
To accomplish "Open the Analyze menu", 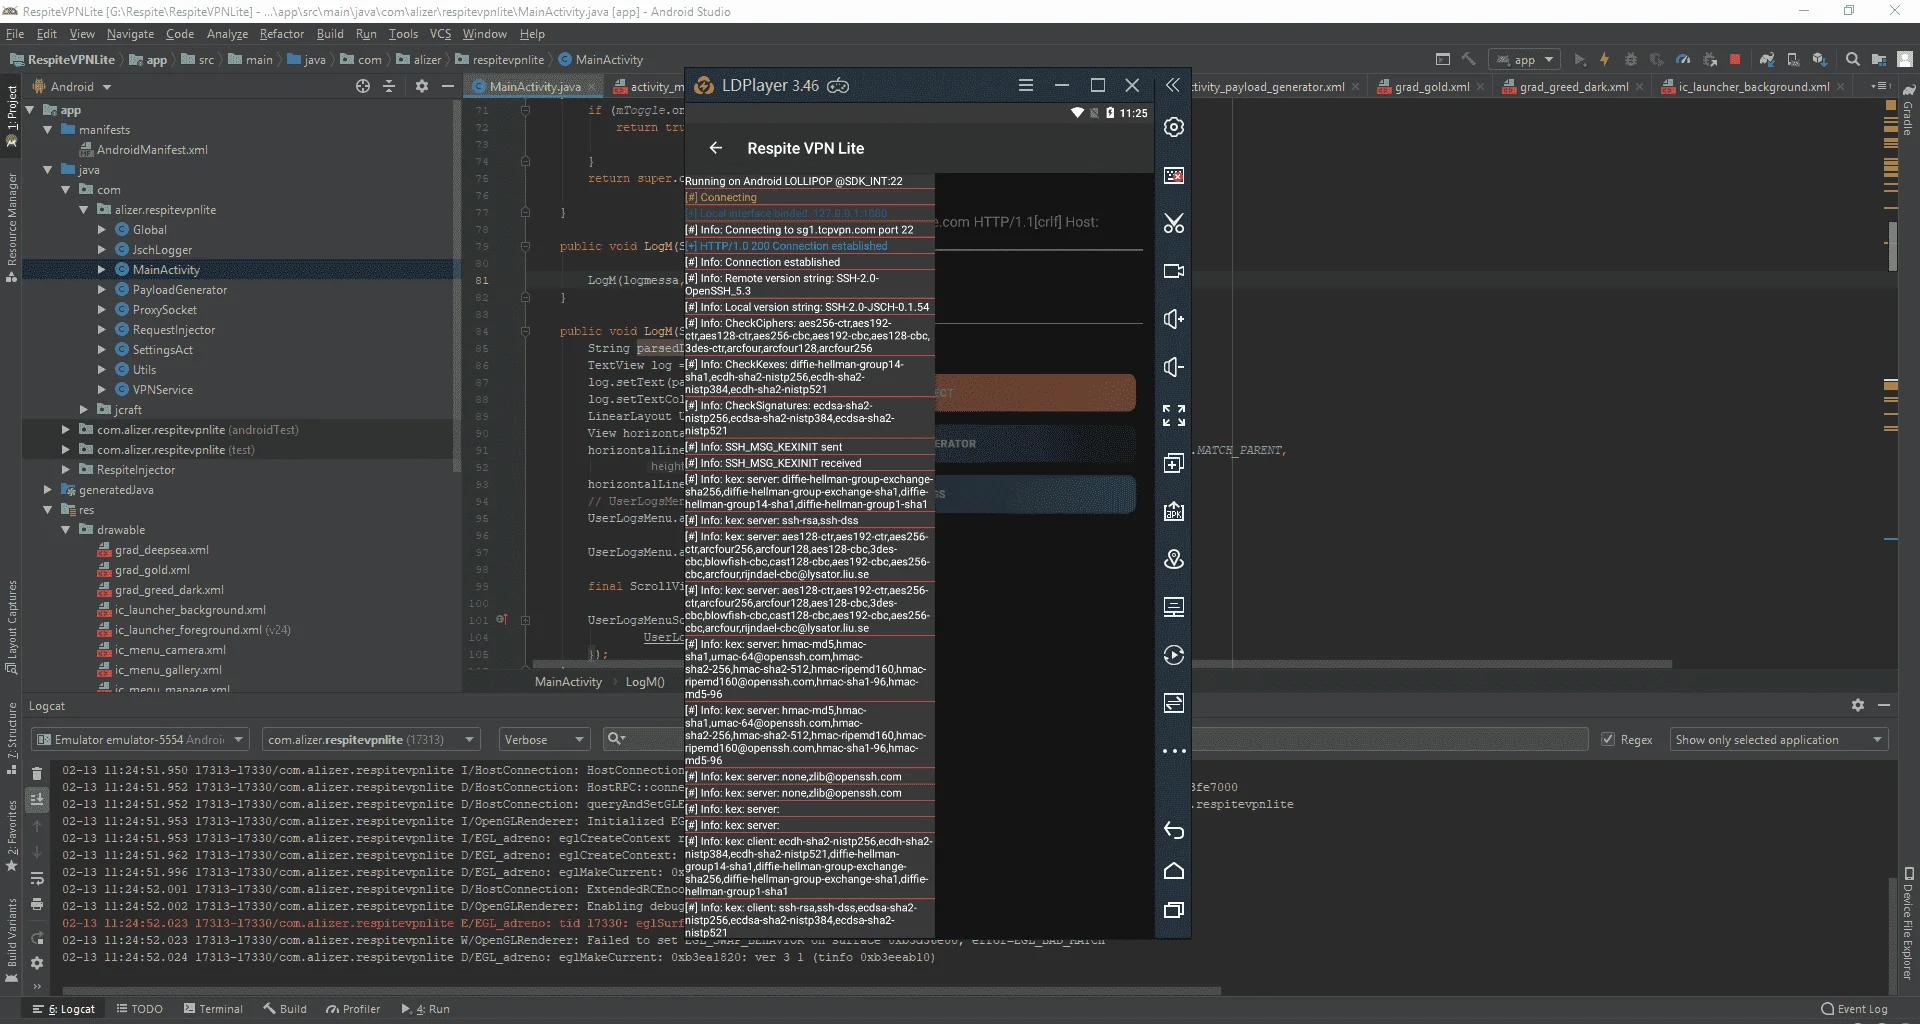I will (227, 34).
